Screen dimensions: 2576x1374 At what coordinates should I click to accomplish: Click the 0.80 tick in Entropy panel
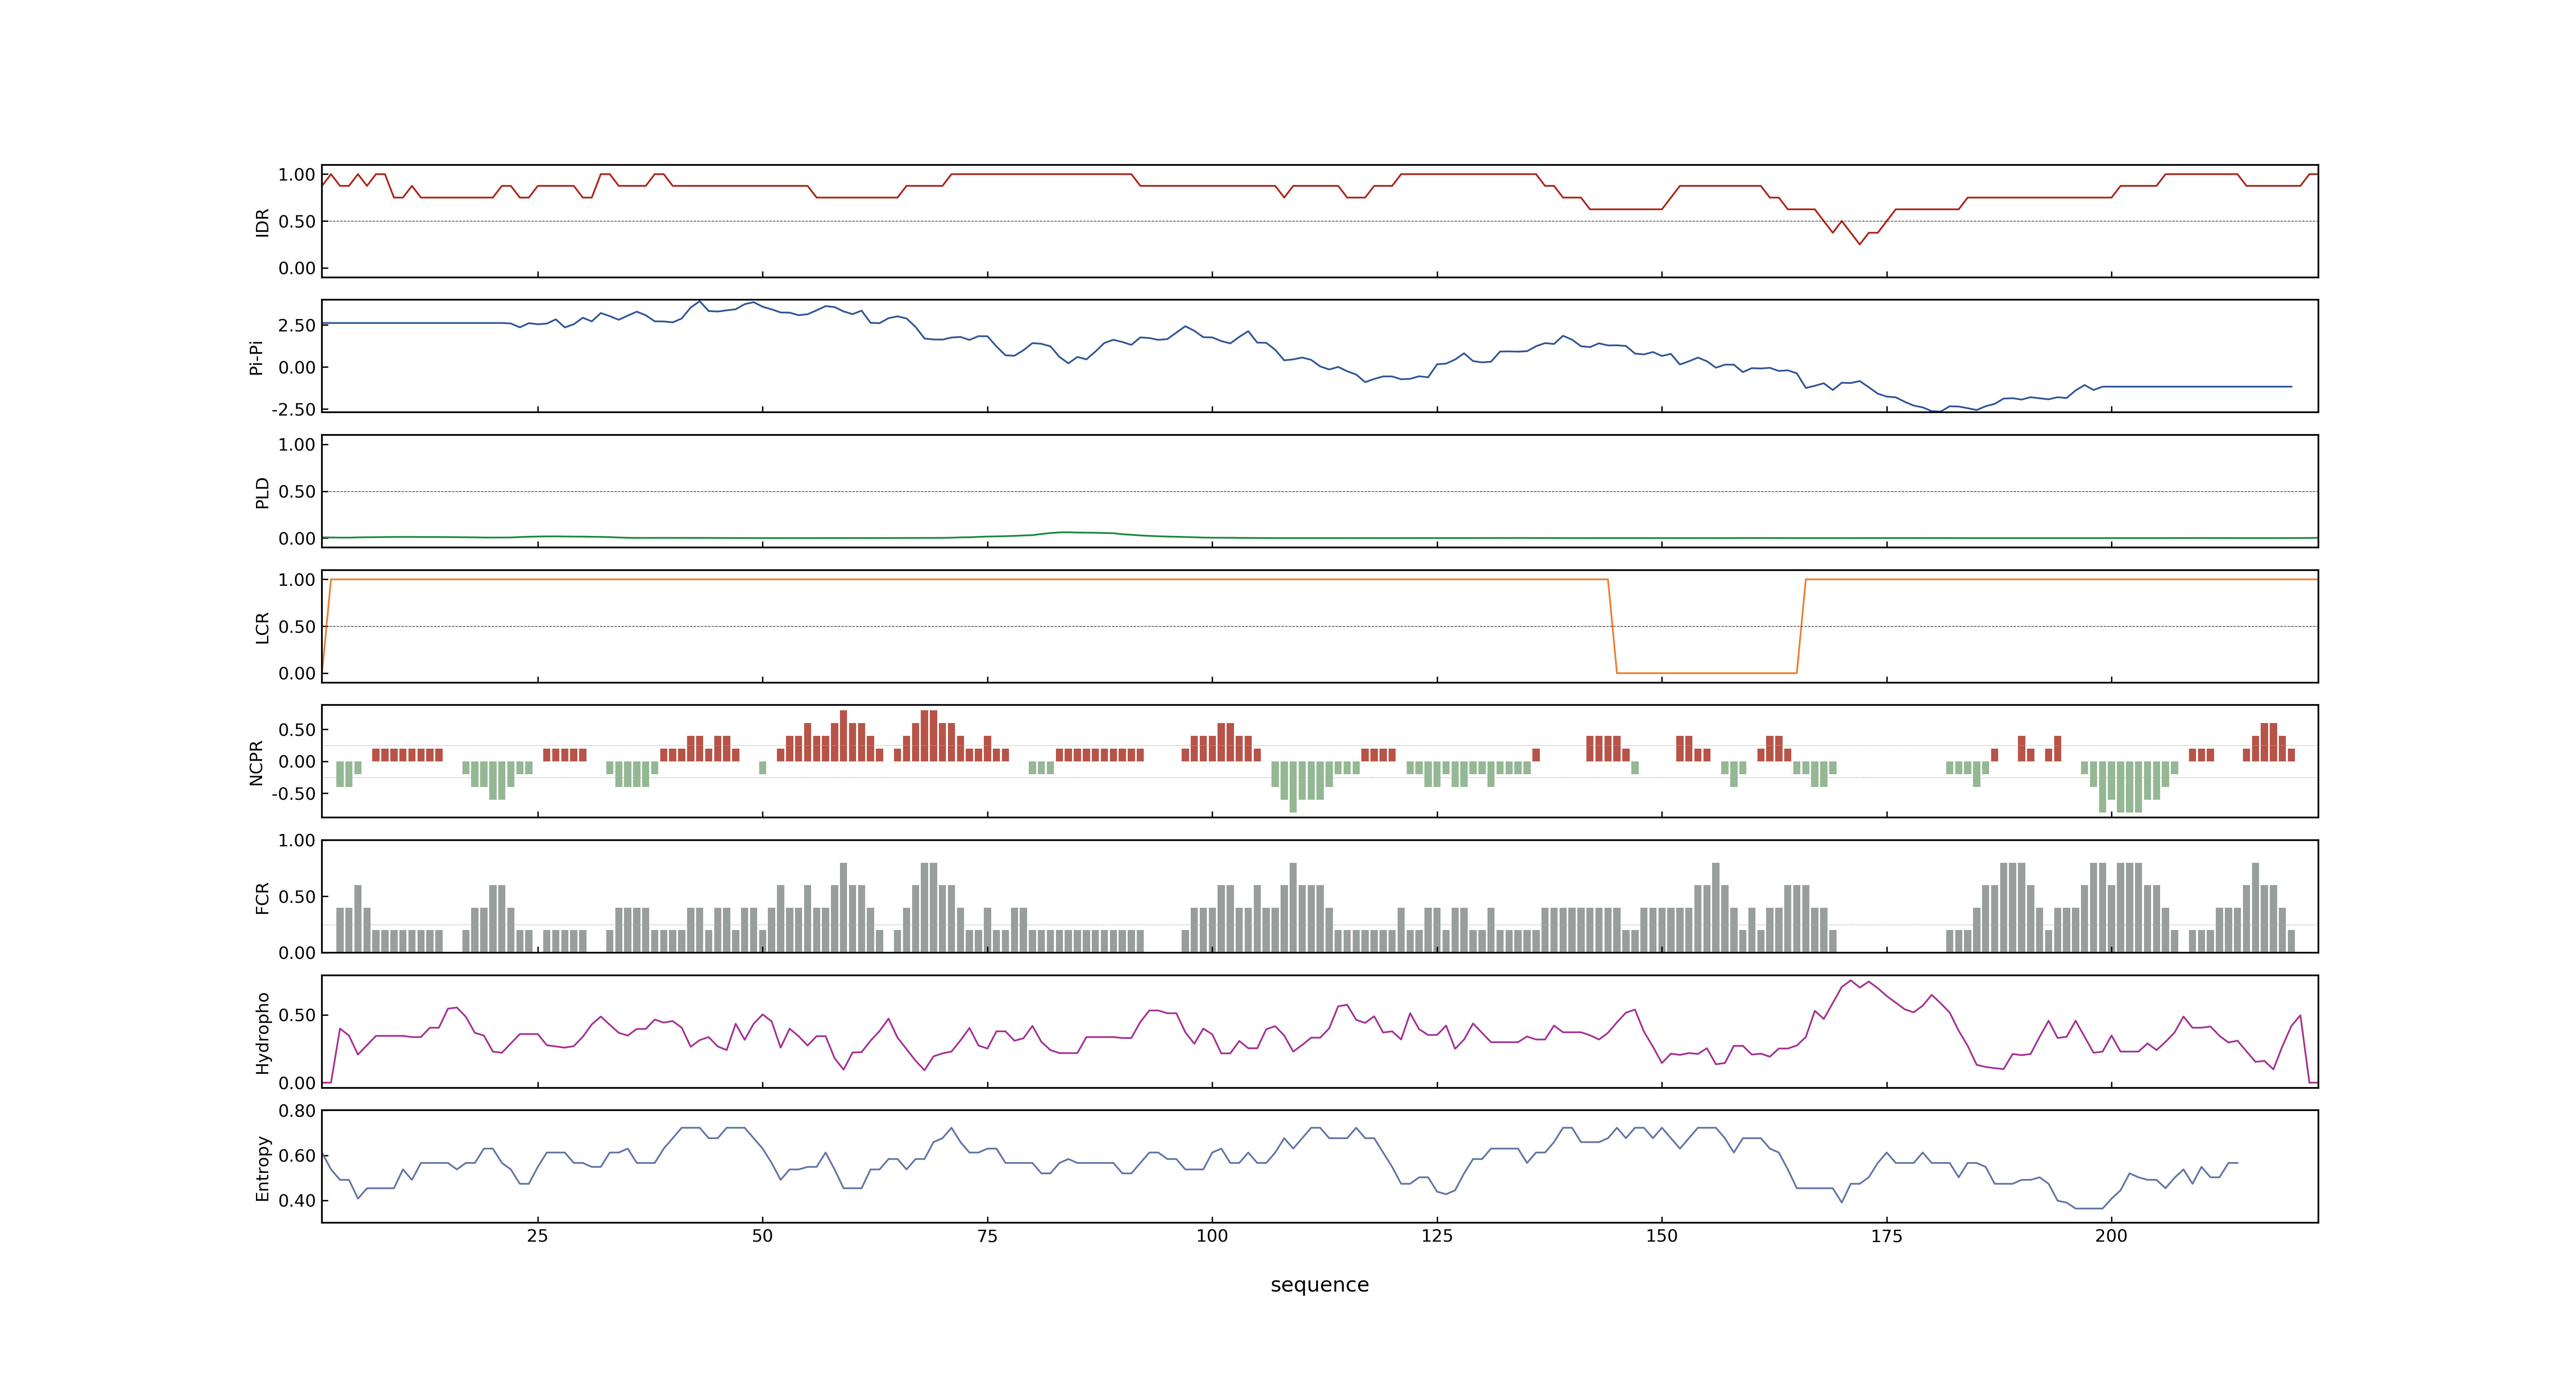pos(297,1111)
